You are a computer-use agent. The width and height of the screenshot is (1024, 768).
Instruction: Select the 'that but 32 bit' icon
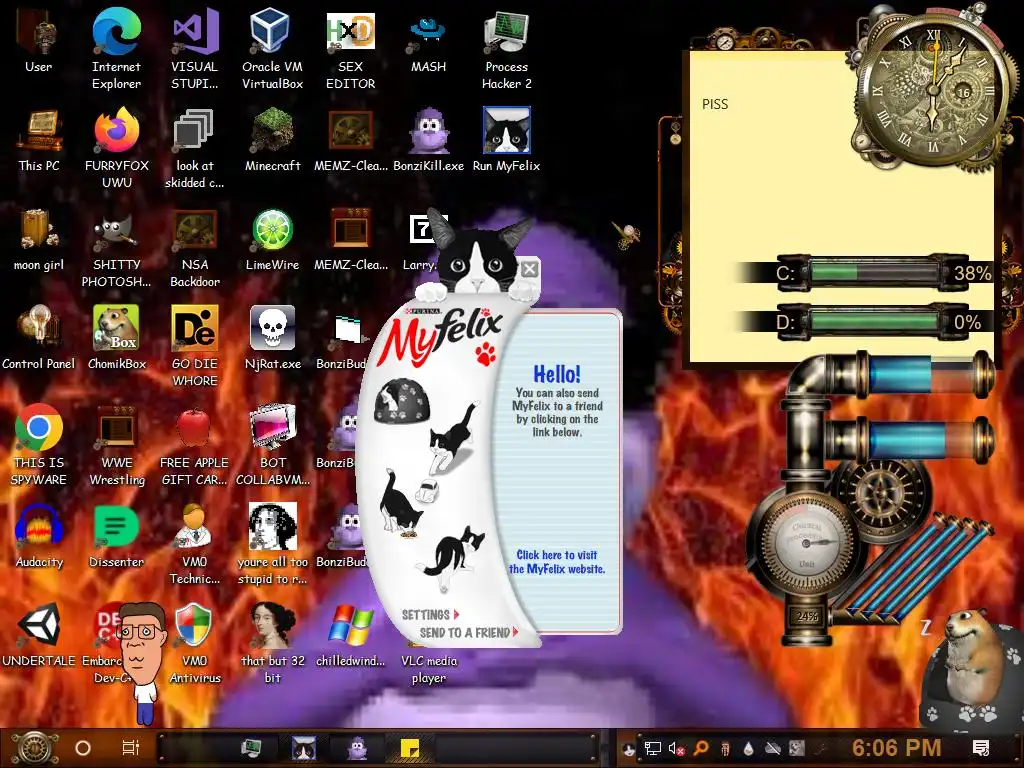tap(272, 626)
